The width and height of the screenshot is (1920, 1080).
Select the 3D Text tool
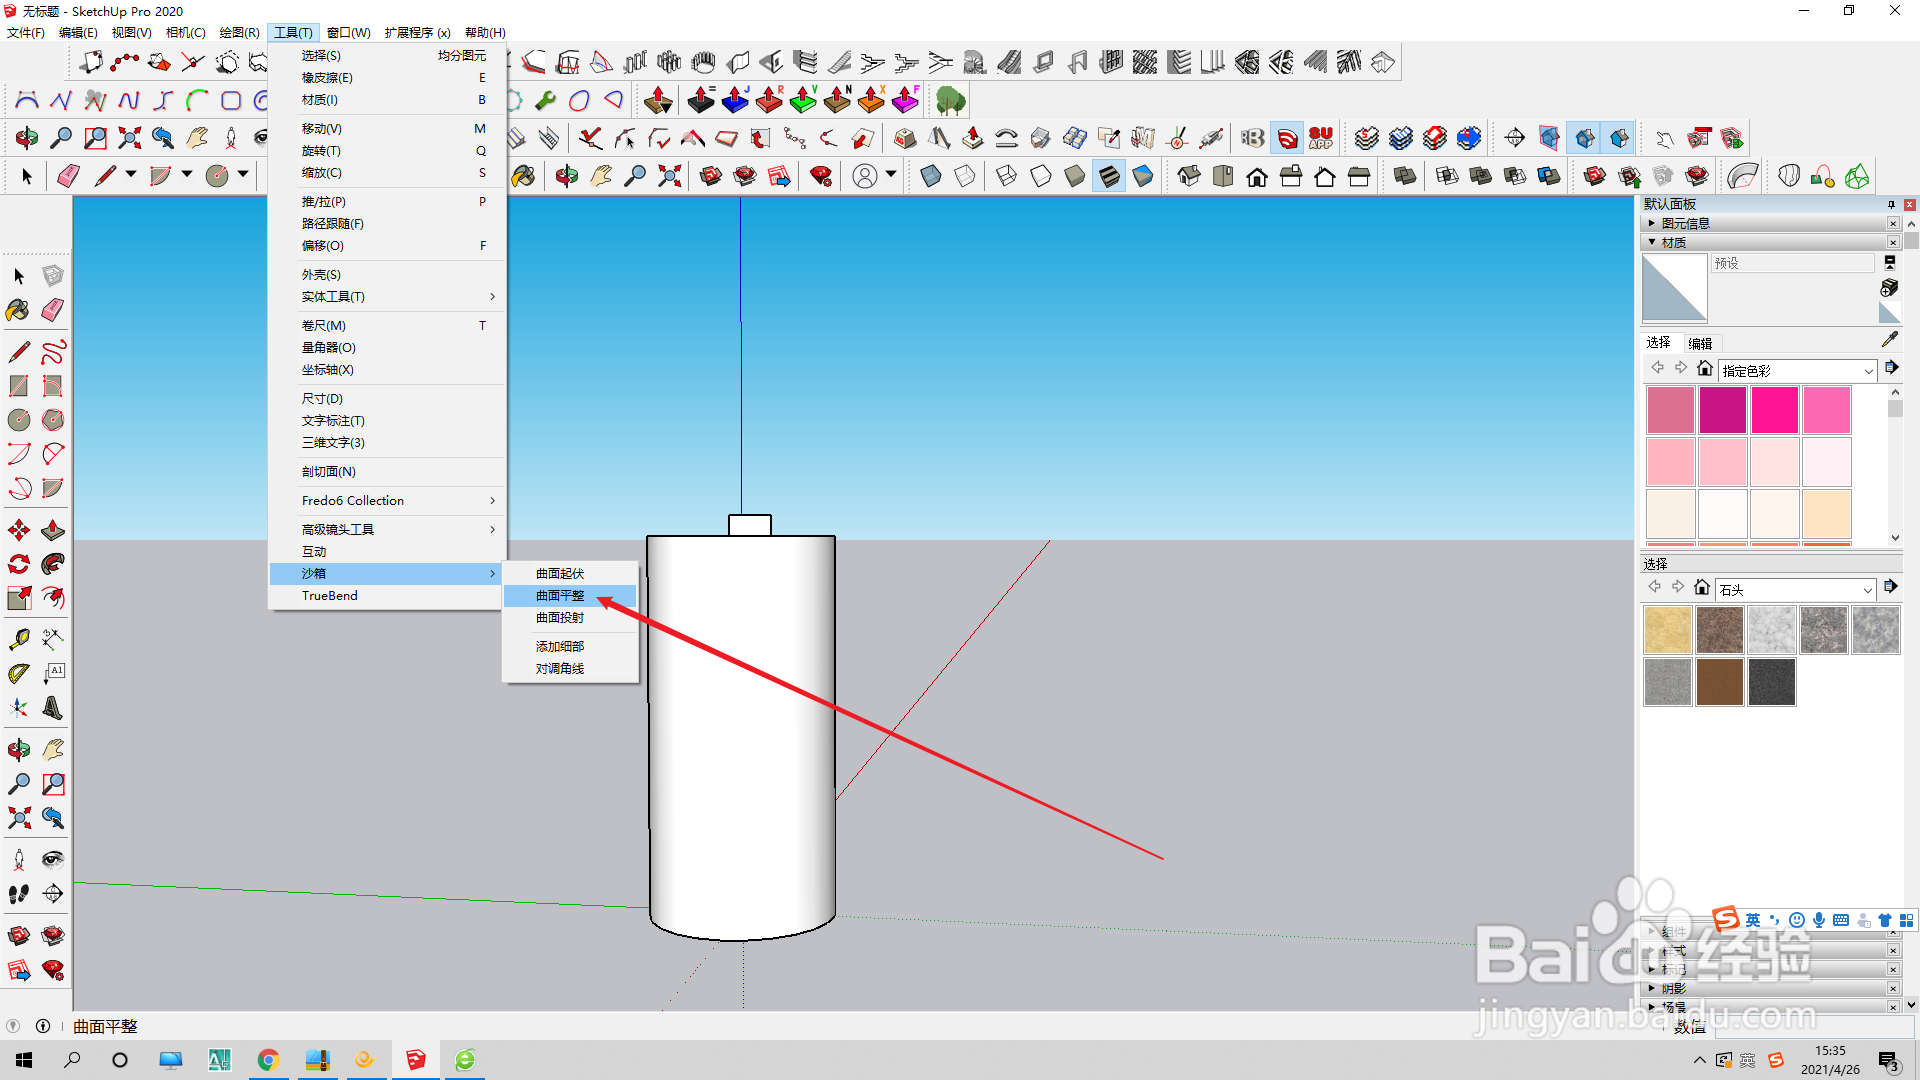(x=53, y=708)
